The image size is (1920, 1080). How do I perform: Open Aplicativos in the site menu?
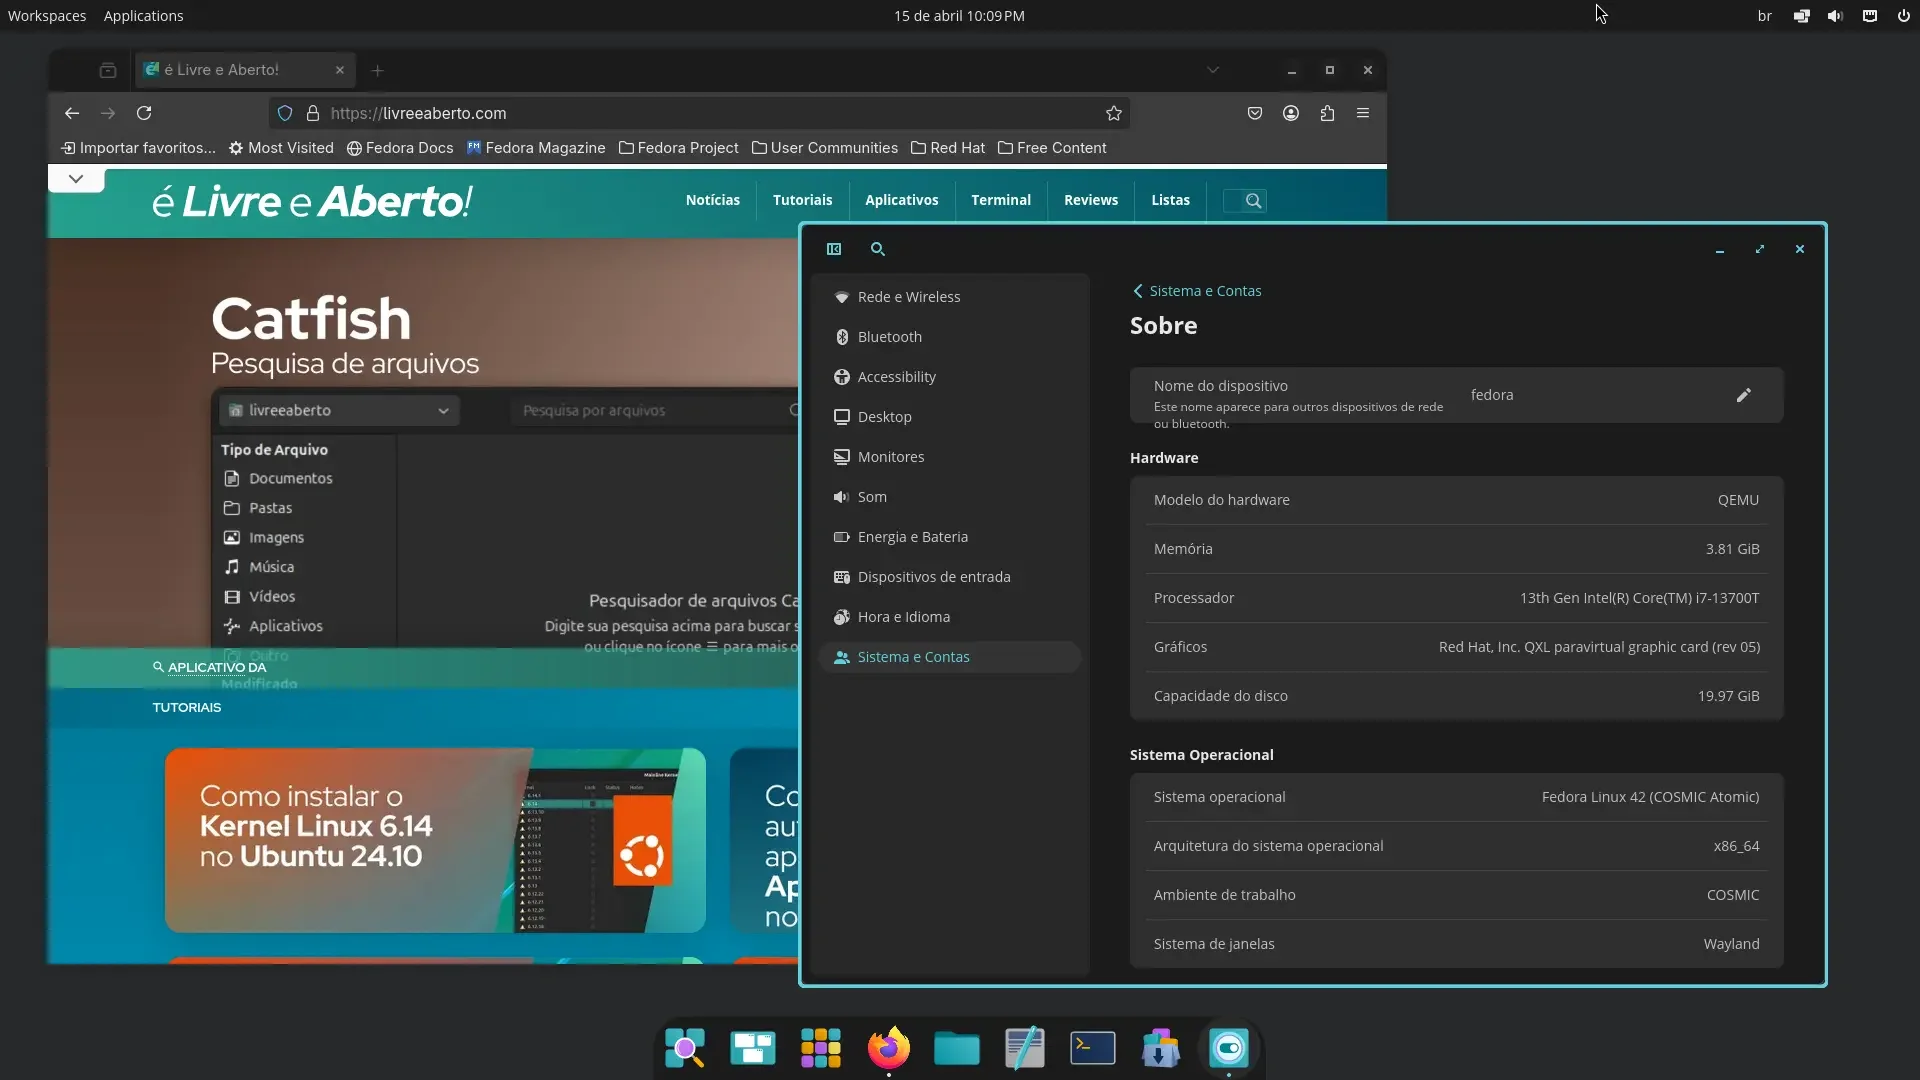[x=902, y=200]
